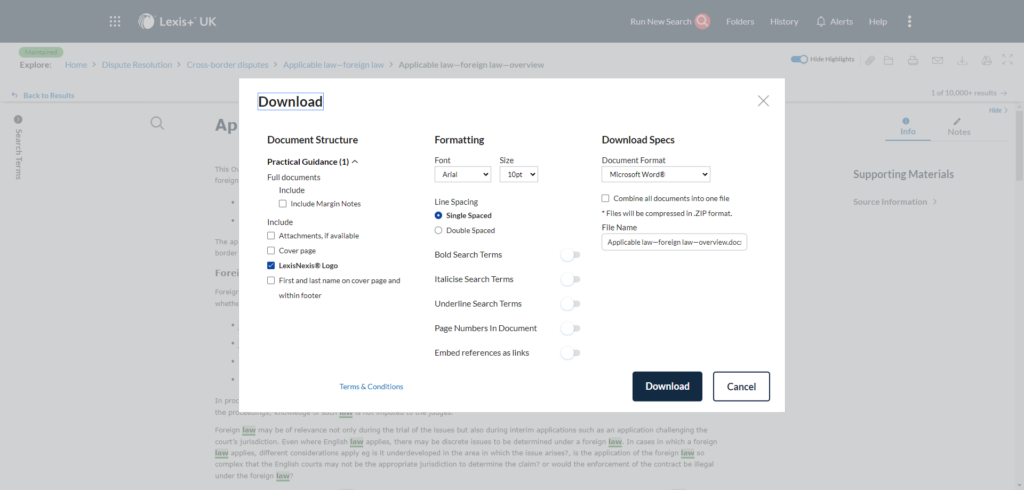Click in the File Name input field

(x=674, y=242)
